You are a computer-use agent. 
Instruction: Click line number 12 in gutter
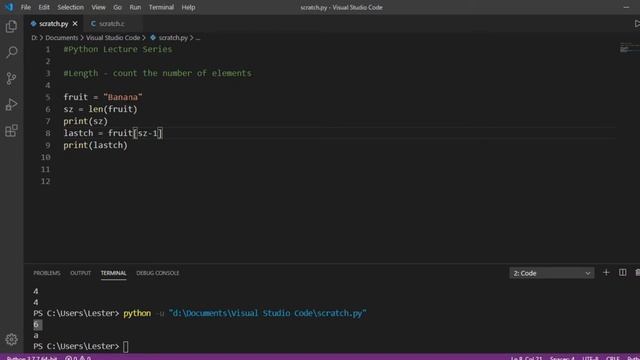[x=46, y=181]
